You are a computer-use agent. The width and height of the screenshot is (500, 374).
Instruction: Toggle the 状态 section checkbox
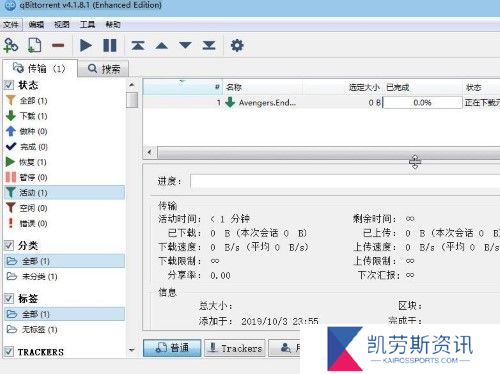click(9, 85)
